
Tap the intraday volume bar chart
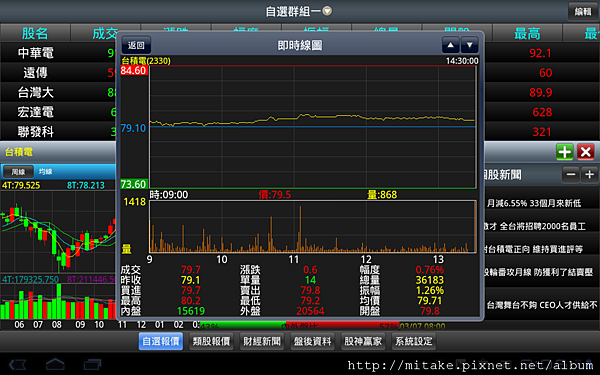[313, 227]
